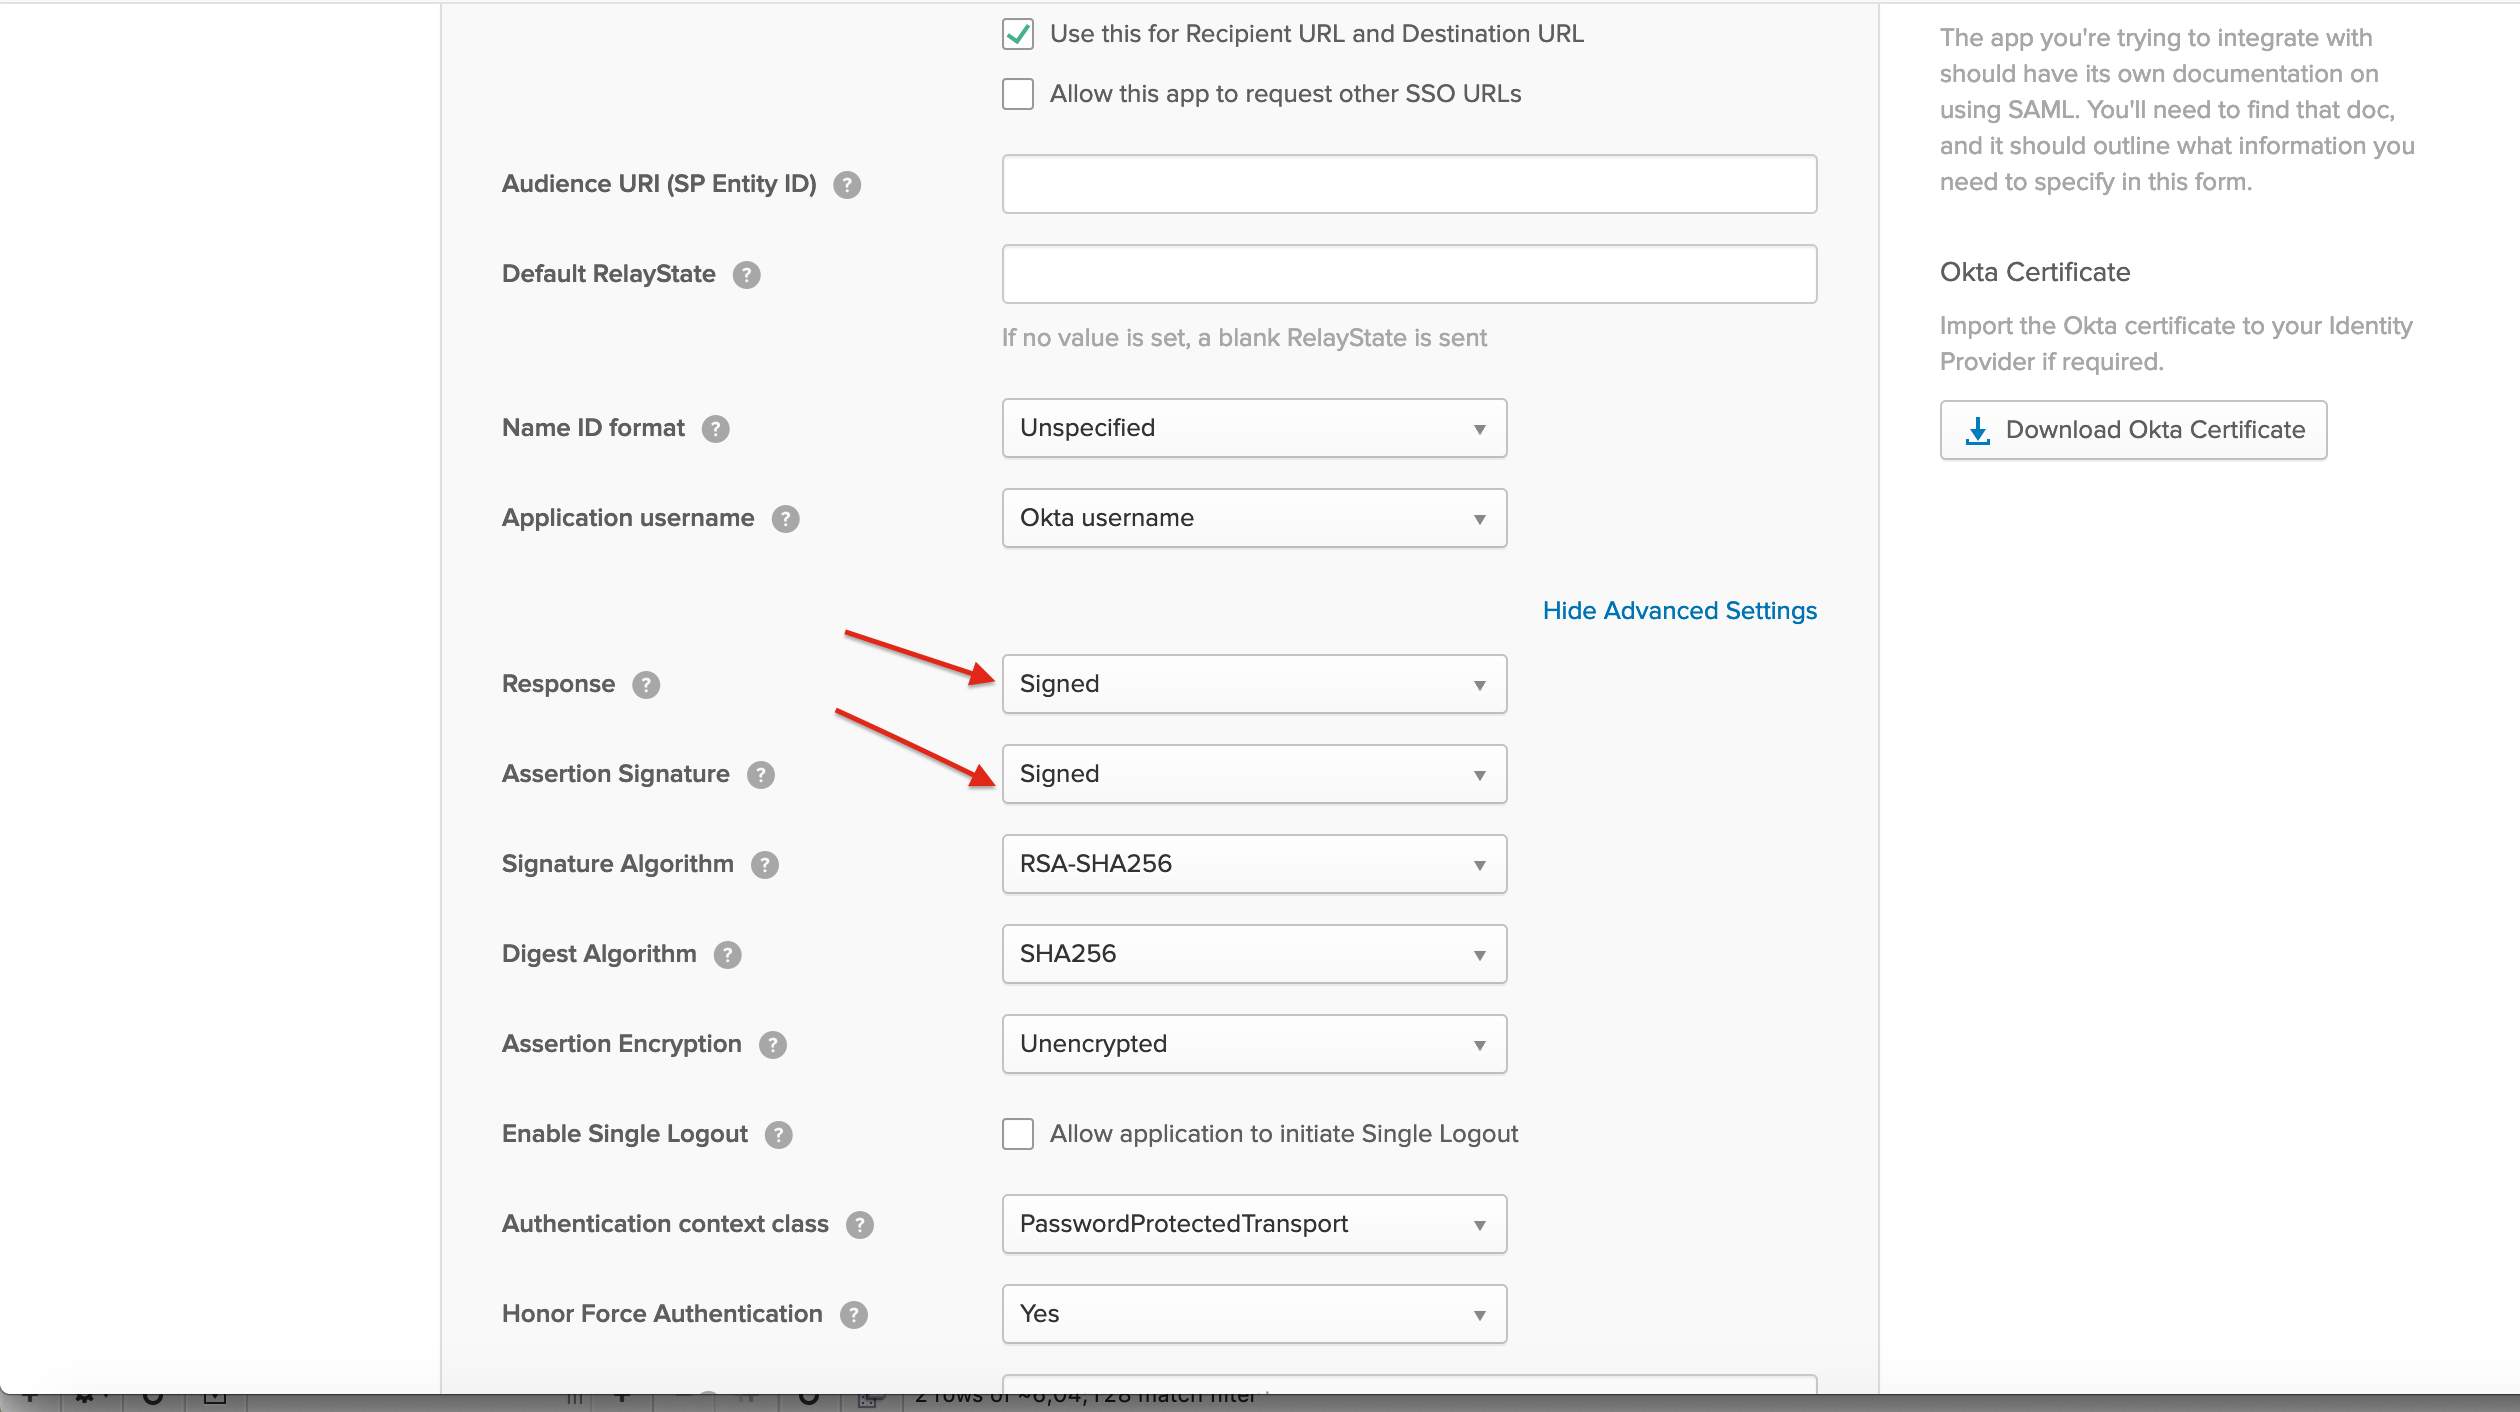The height and width of the screenshot is (1412, 2520).
Task: Click help icon next to Honor Force Authentication
Action: [854, 1315]
